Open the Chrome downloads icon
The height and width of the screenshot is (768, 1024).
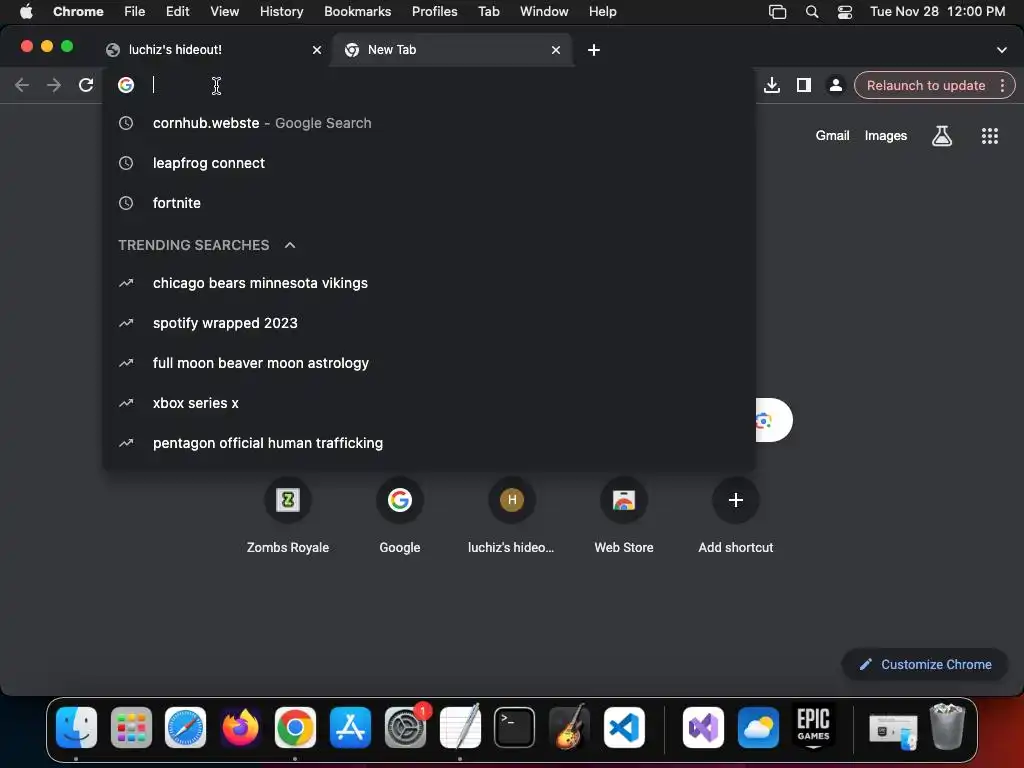tap(772, 85)
